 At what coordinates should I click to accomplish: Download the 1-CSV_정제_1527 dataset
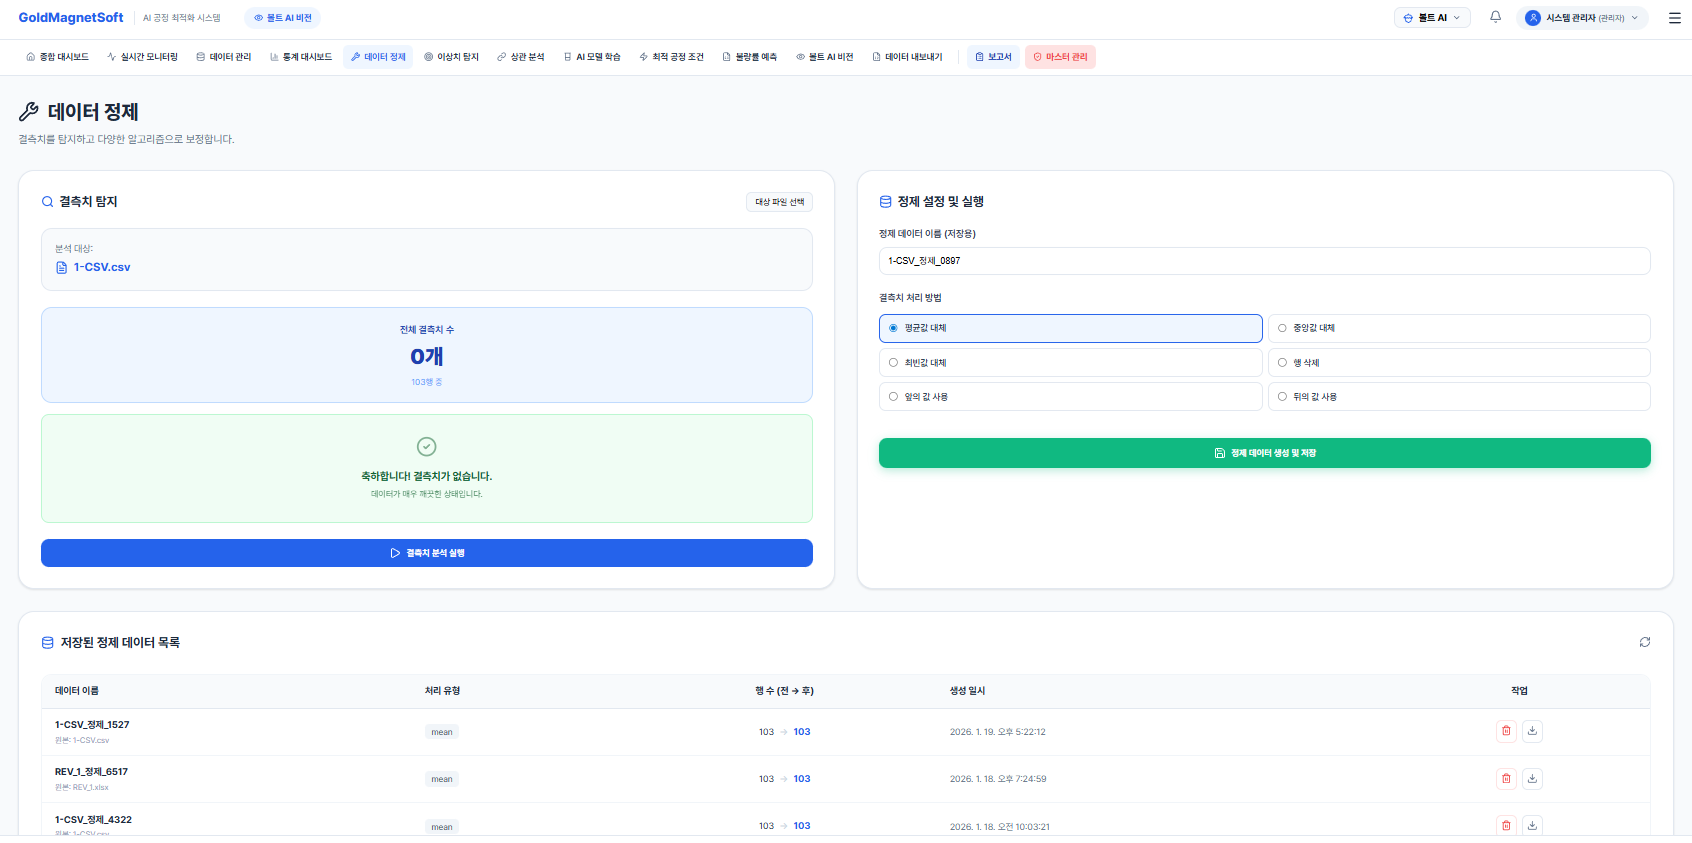(1532, 731)
